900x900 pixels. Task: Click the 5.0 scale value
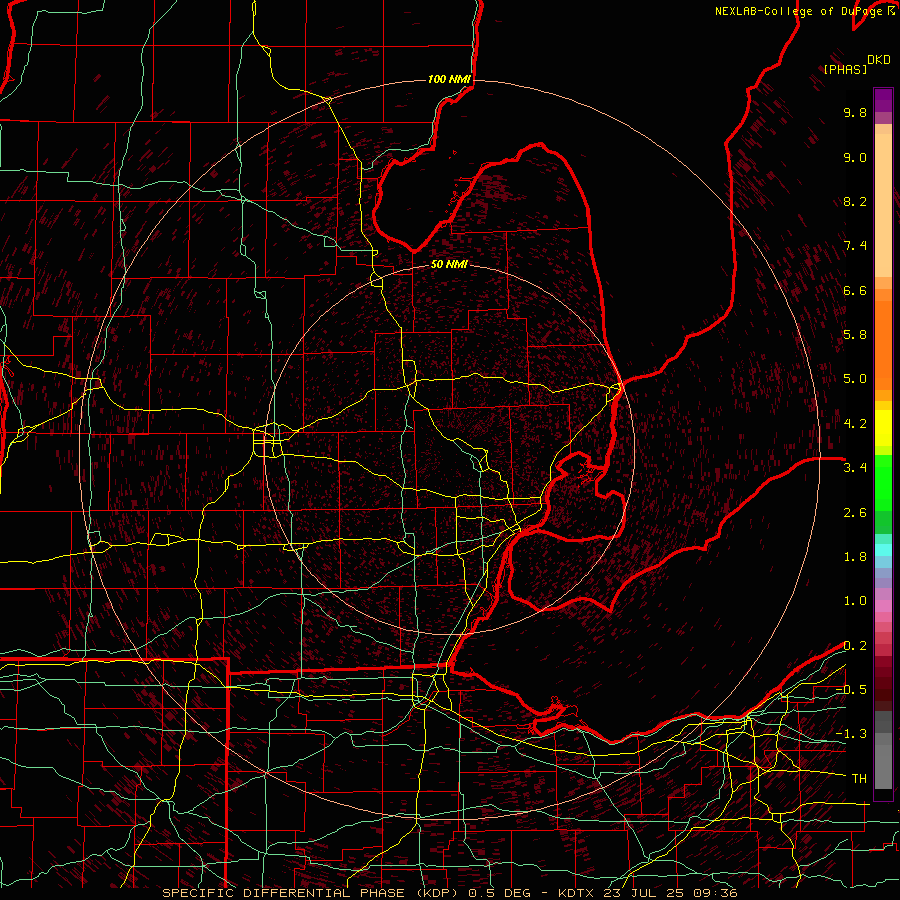click(855, 379)
